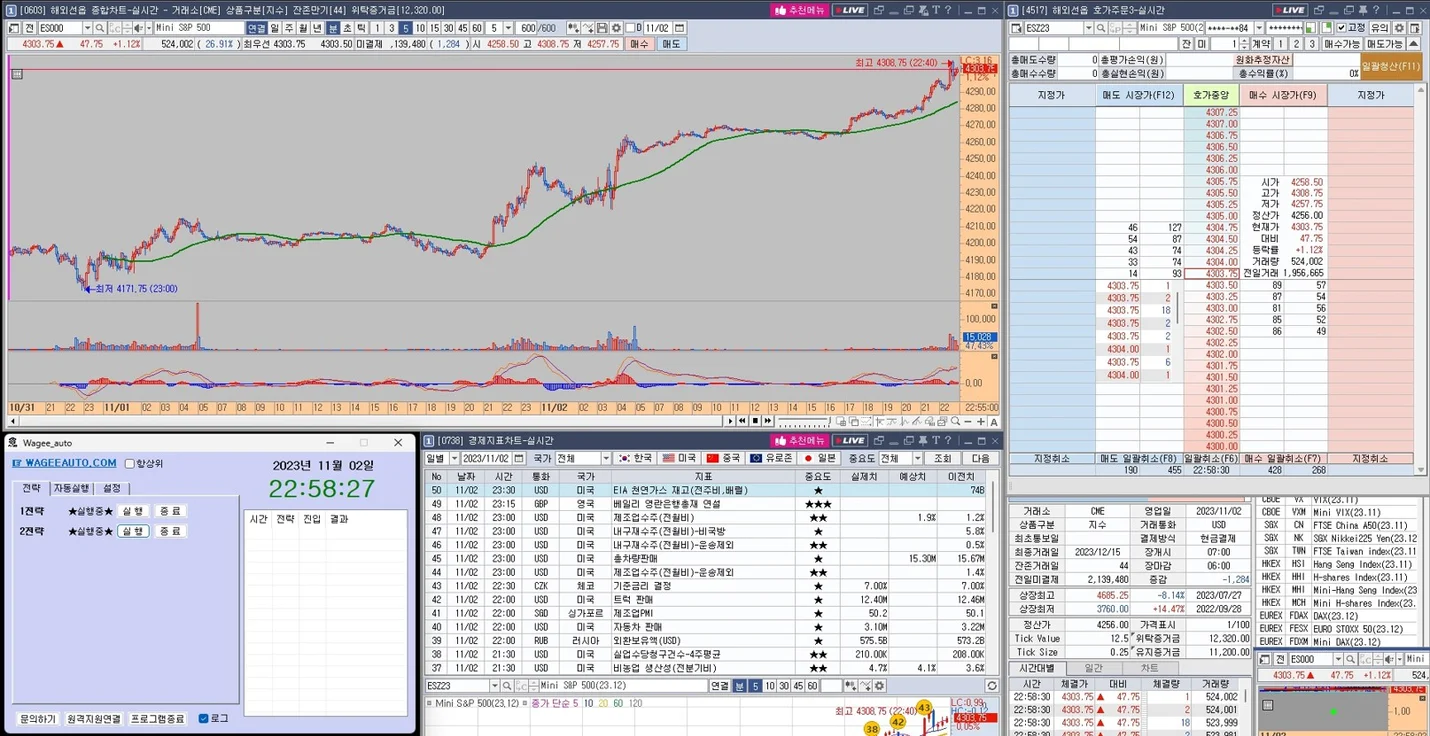The image size is (1430, 736).
Task: Click the 실행 button for 2전략
Action: point(133,531)
